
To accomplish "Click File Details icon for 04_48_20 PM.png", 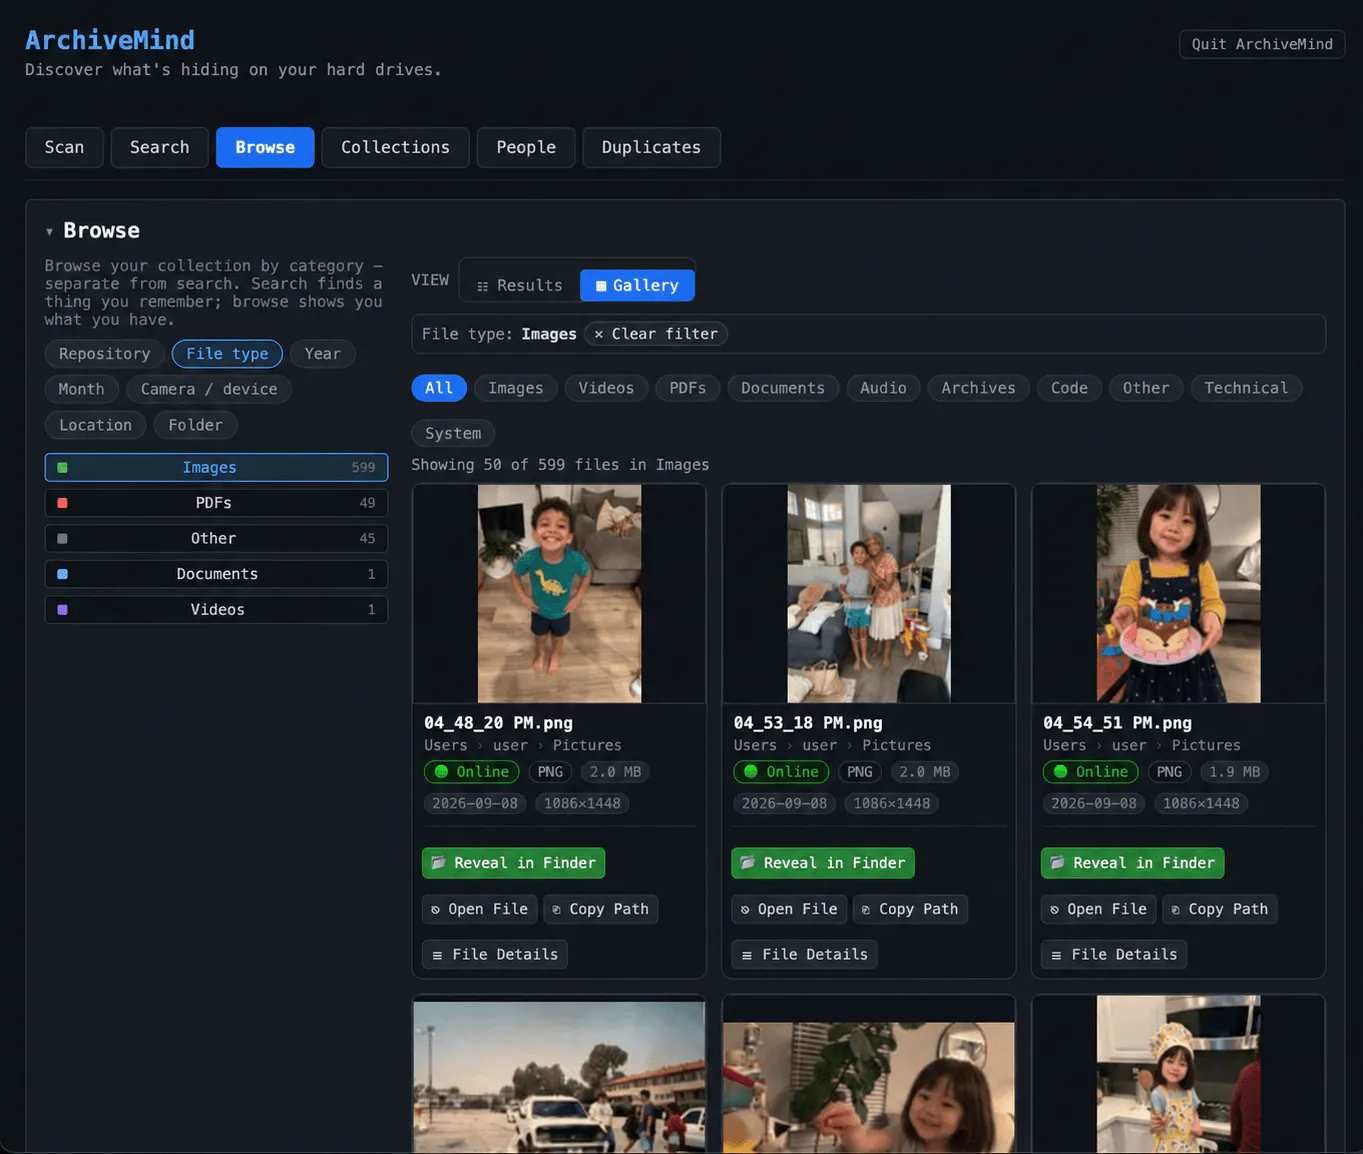I will tap(437, 955).
